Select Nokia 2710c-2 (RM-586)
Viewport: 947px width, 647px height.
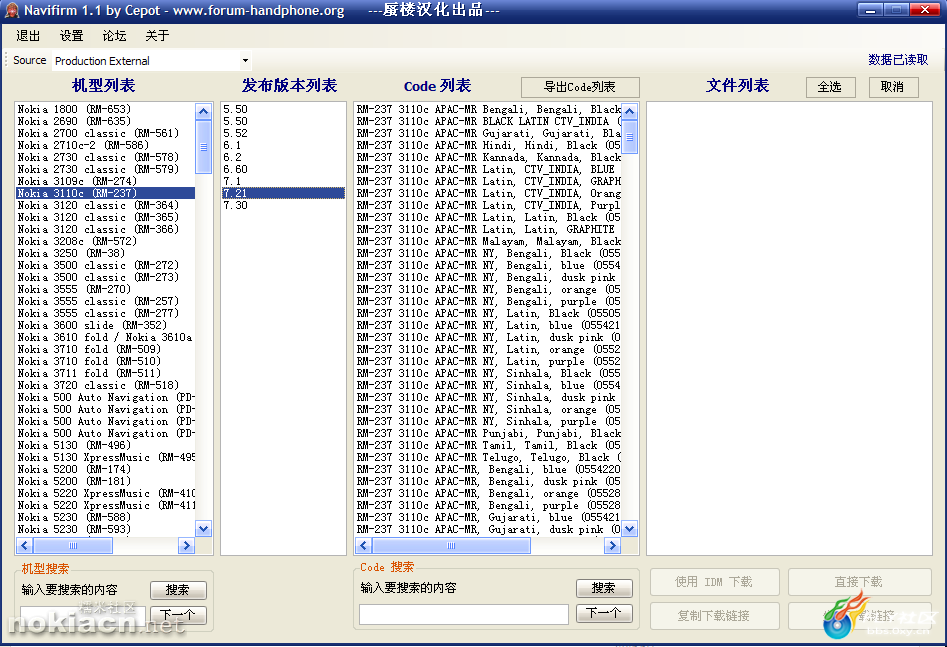105,146
